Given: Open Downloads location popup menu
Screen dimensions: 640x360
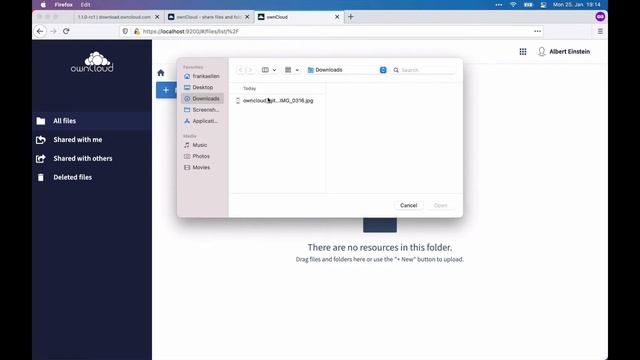Looking at the screenshot, I should tap(347, 70).
